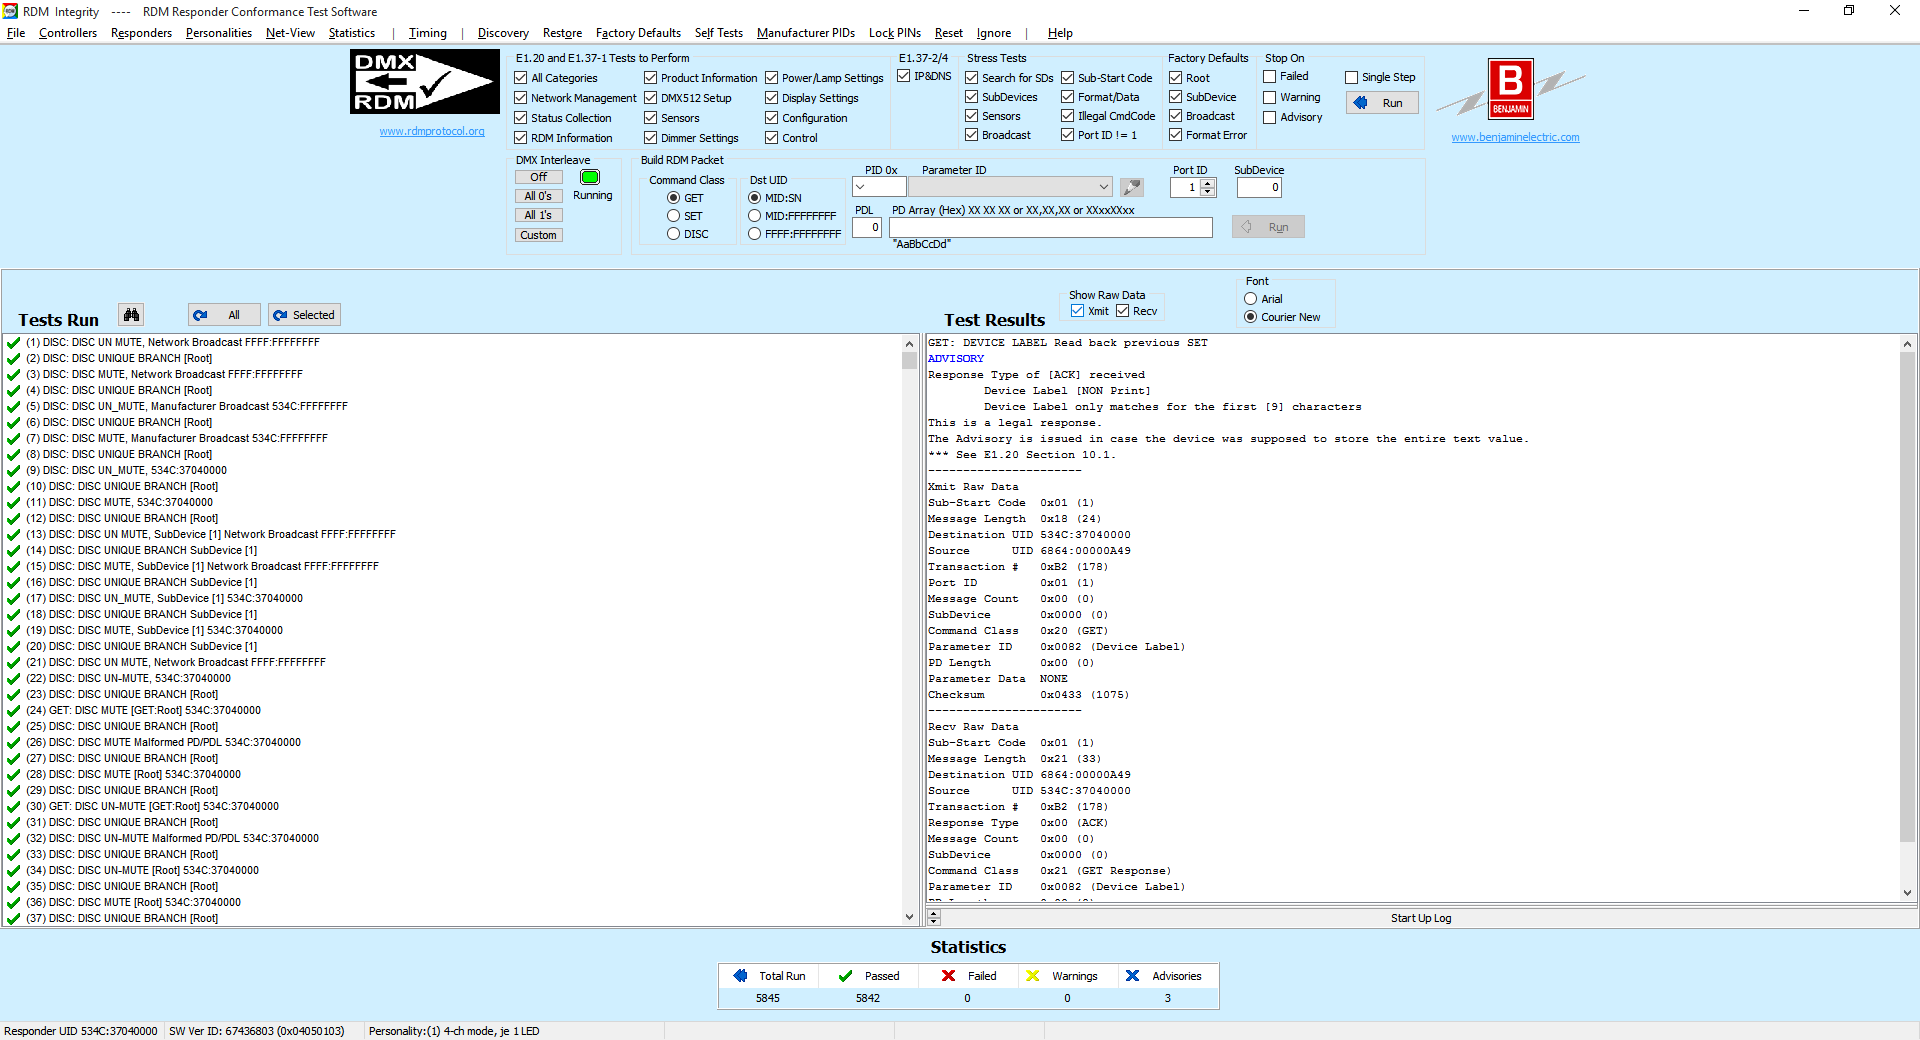The image size is (1920, 1040).
Task: Open the Manufacturer PIDs menu
Action: point(805,33)
